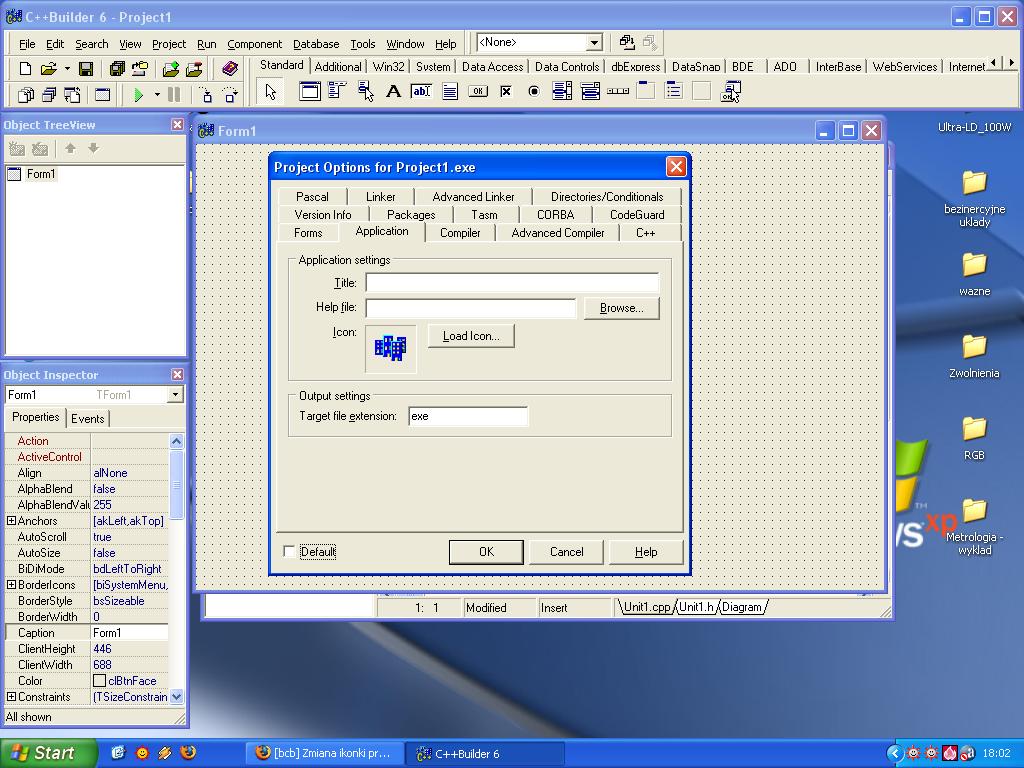1024x768 pixels.
Task: Click the Title input field
Action: point(512,283)
